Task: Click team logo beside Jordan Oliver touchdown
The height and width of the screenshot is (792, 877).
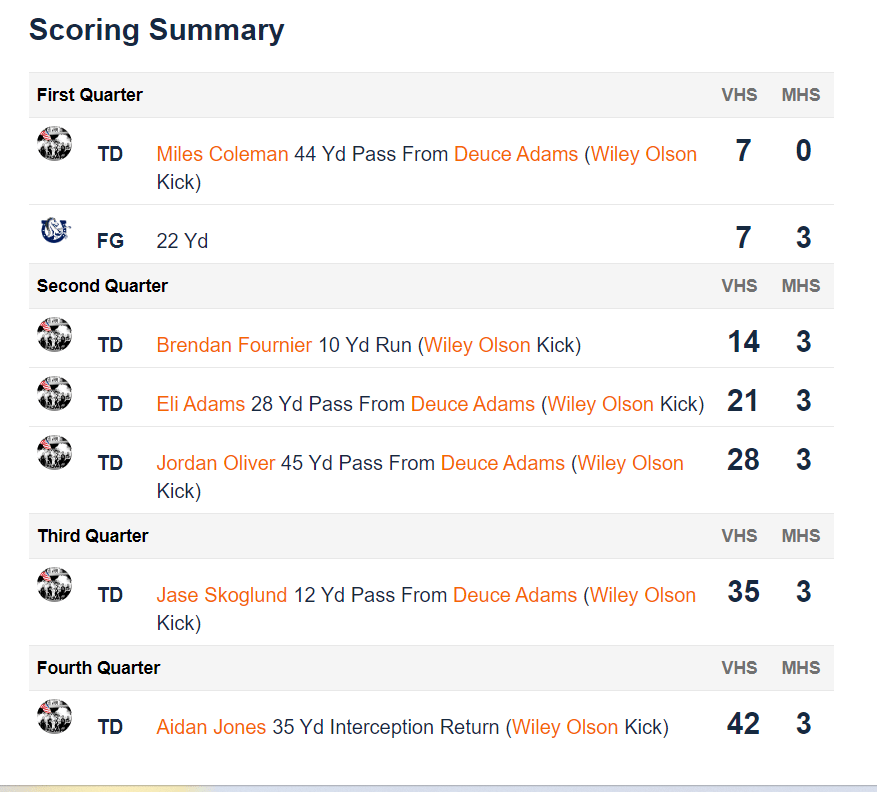Action: (54, 453)
